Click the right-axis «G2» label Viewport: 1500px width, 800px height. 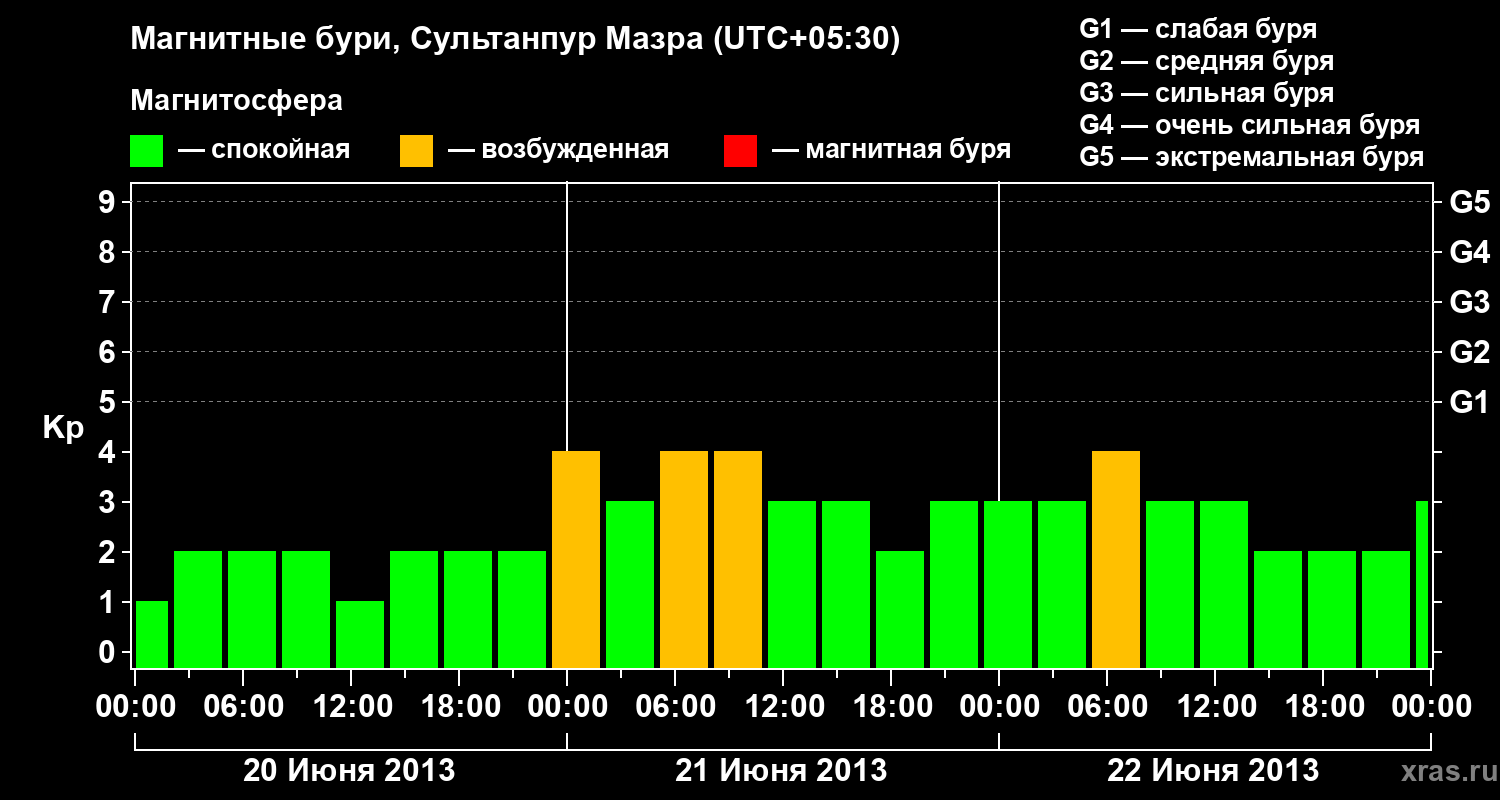pos(1469,353)
